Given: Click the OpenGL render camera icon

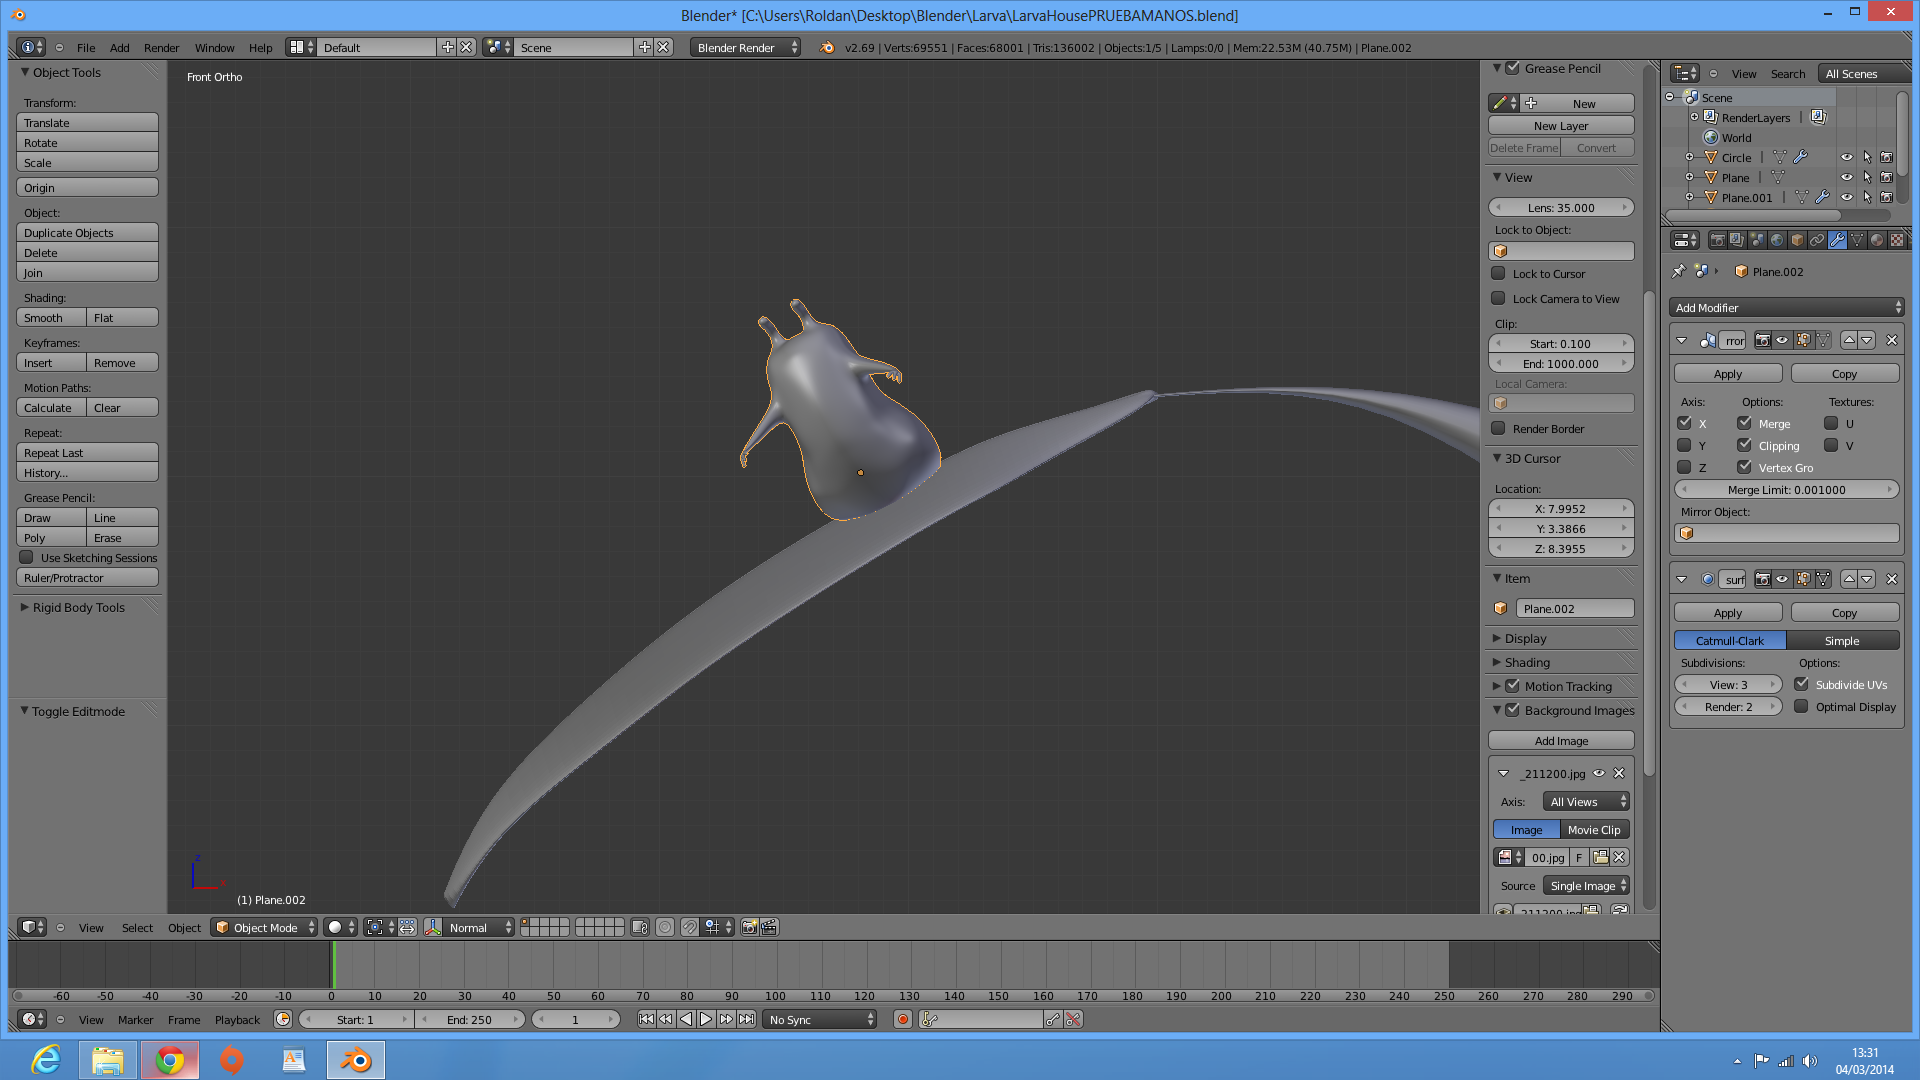Looking at the screenshot, I should (749, 927).
